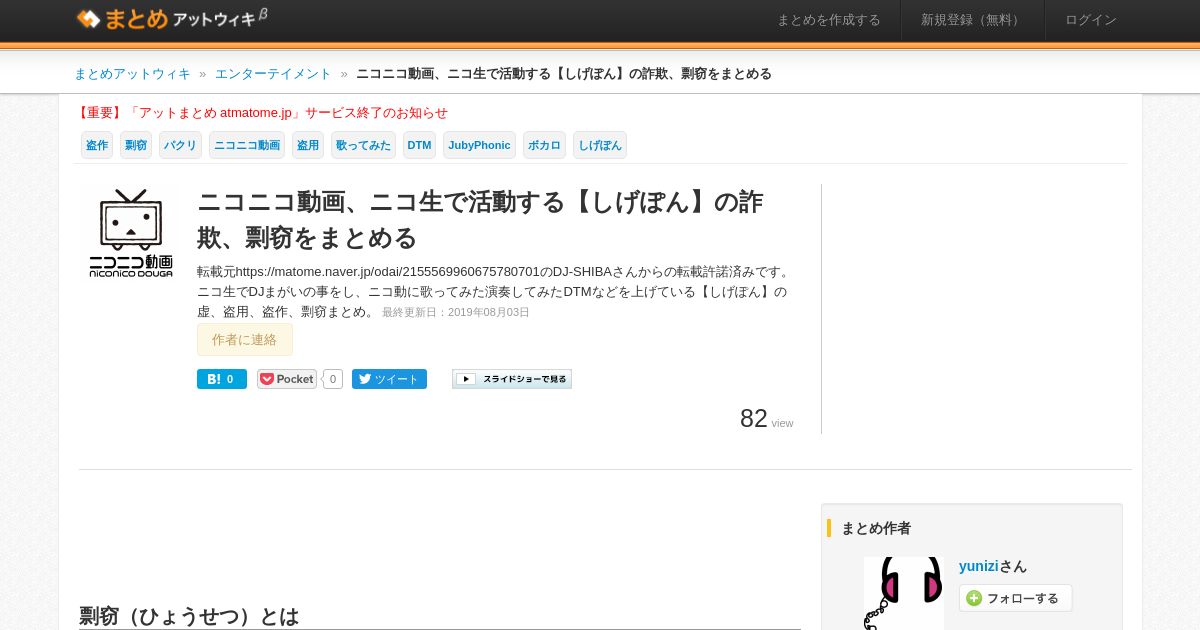Click the まとめアットウィキ site logo
1200x630 pixels.
(x=172, y=18)
